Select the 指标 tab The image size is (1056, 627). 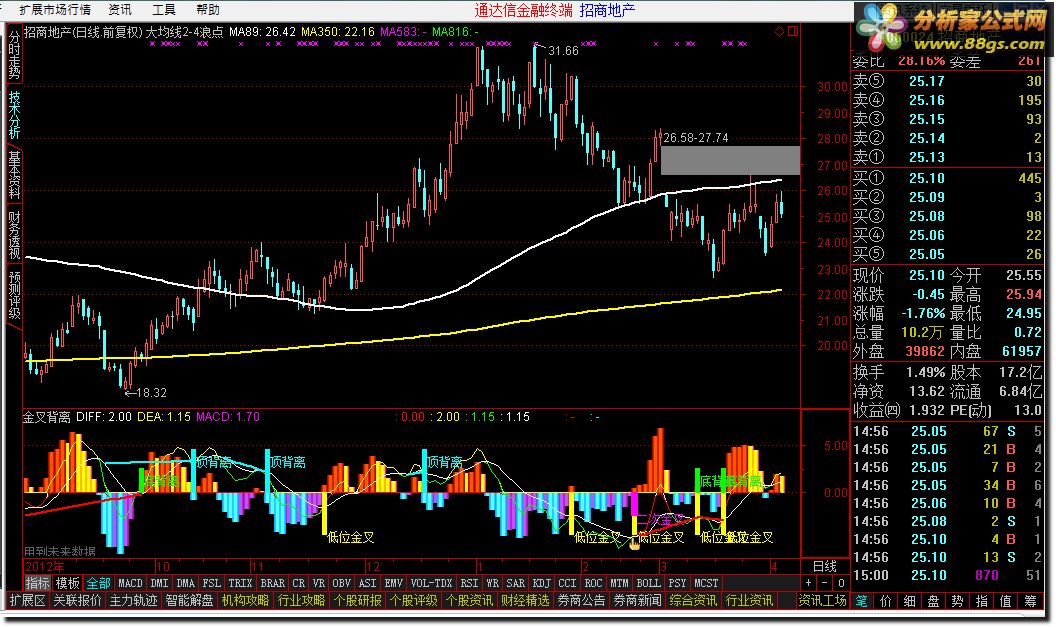pyautogui.click(x=38, y=583)
